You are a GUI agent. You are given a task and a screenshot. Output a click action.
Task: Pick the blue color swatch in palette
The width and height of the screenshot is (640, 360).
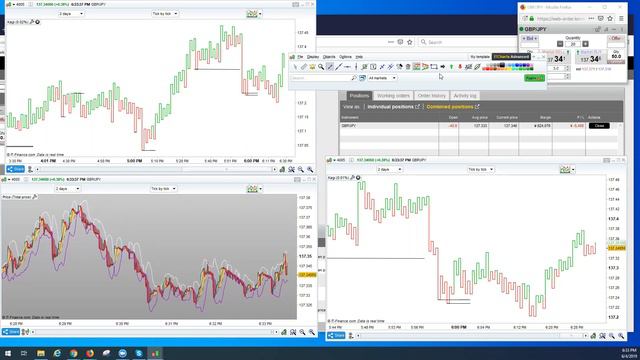click(x=516, y=65)
